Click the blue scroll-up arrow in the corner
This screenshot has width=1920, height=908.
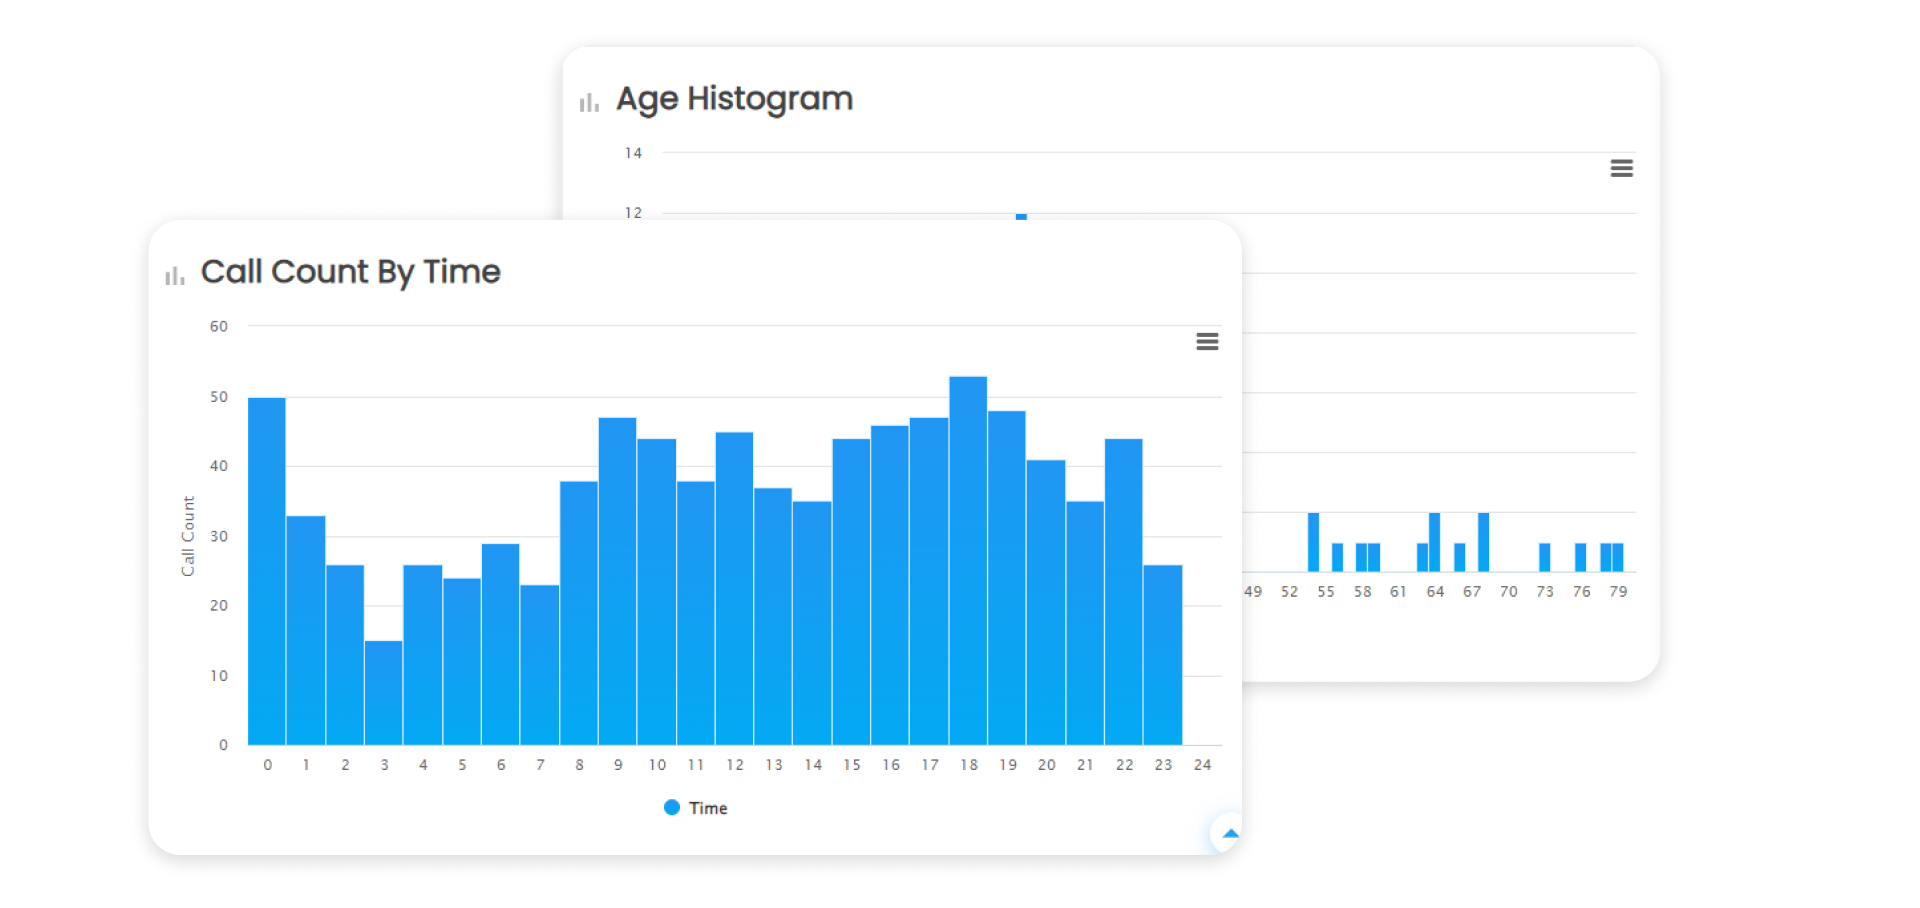click(x=1229, y=833)
